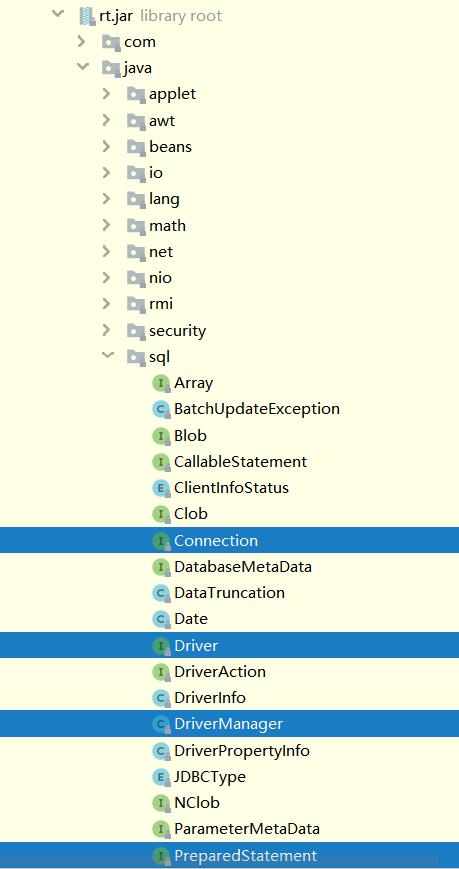Select the ClientInfoStatus enum row
Screen dimensions: 459x869
(x=230, y=488)
